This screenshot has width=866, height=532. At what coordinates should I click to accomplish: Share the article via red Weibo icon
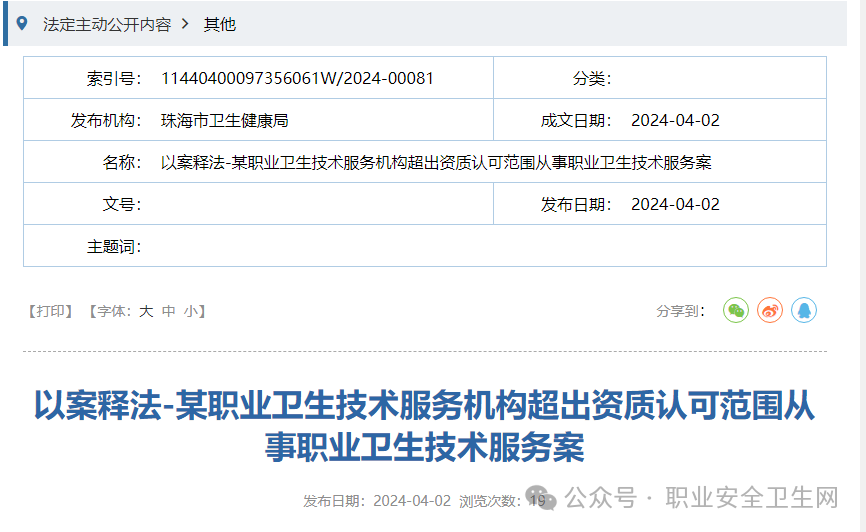(x=770, y=310)
